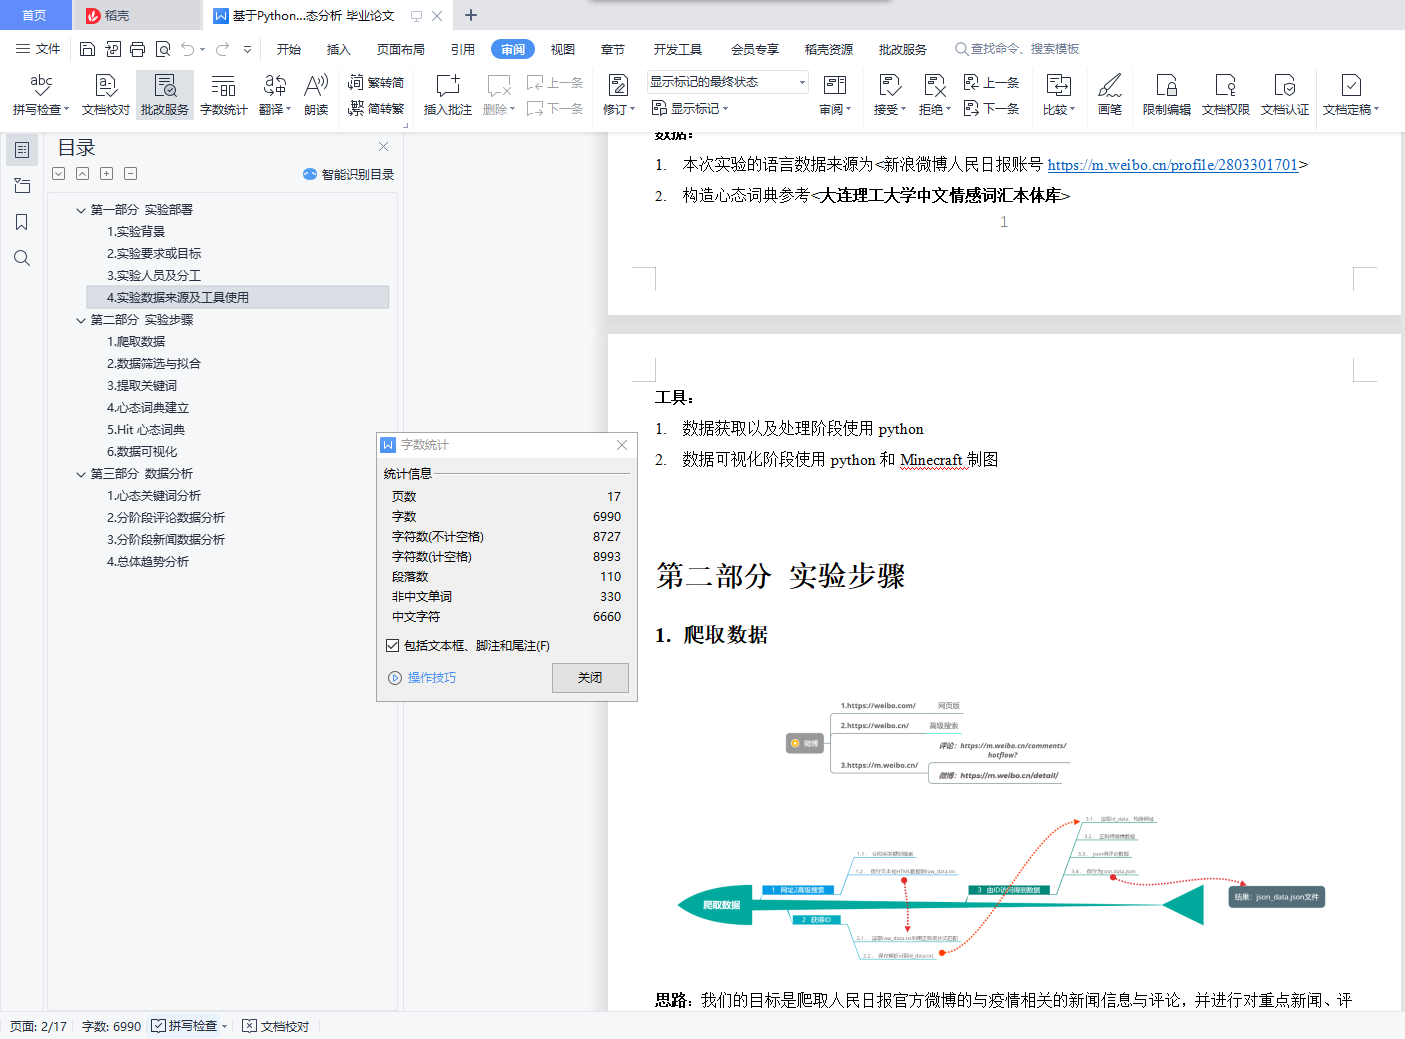Image resolution: width=1405 pixels, height=1039 pixels.
Task: Open the 字数统计 word count tool
Action: (x=224, y=95)
